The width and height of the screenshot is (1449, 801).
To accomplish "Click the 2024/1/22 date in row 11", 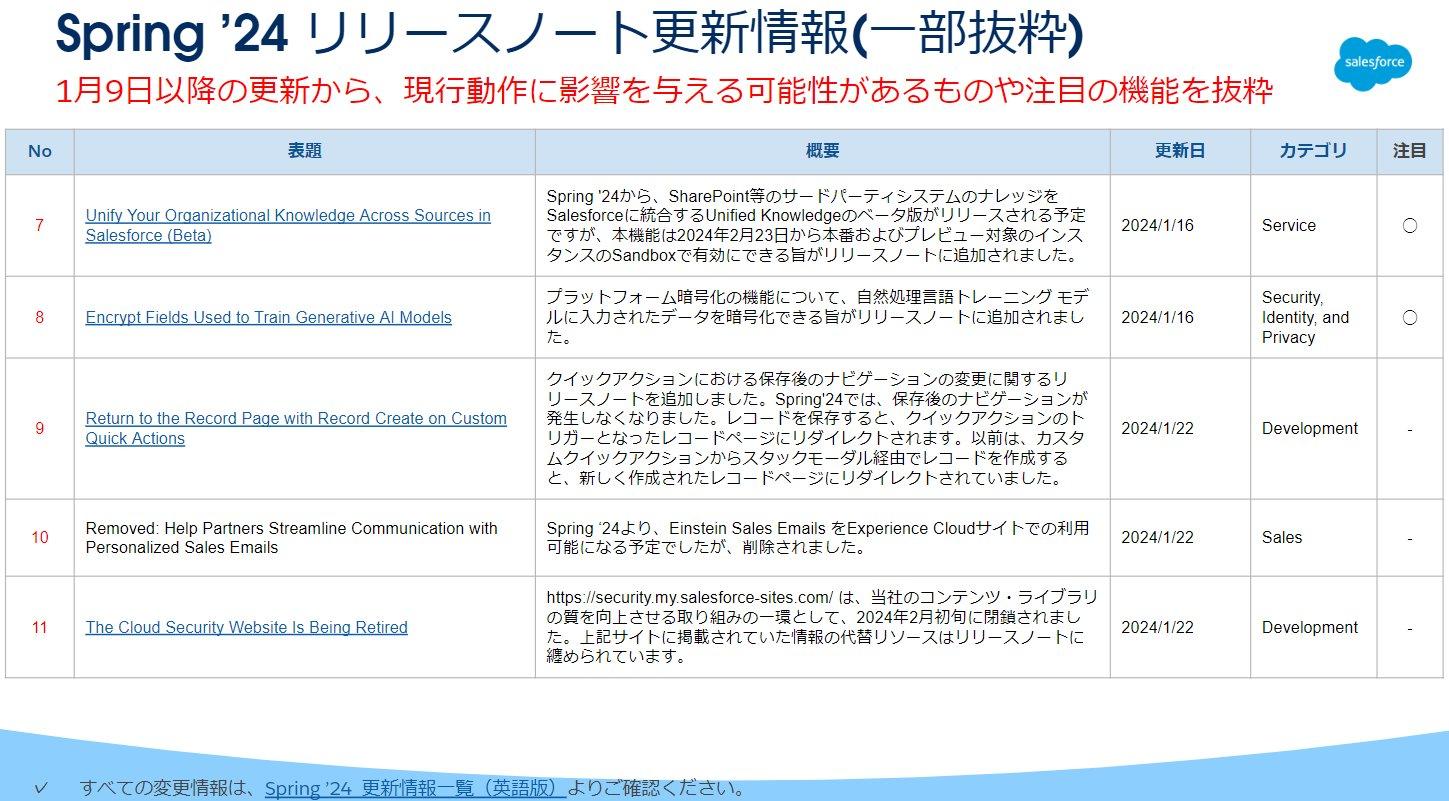I will point(1157,627).
